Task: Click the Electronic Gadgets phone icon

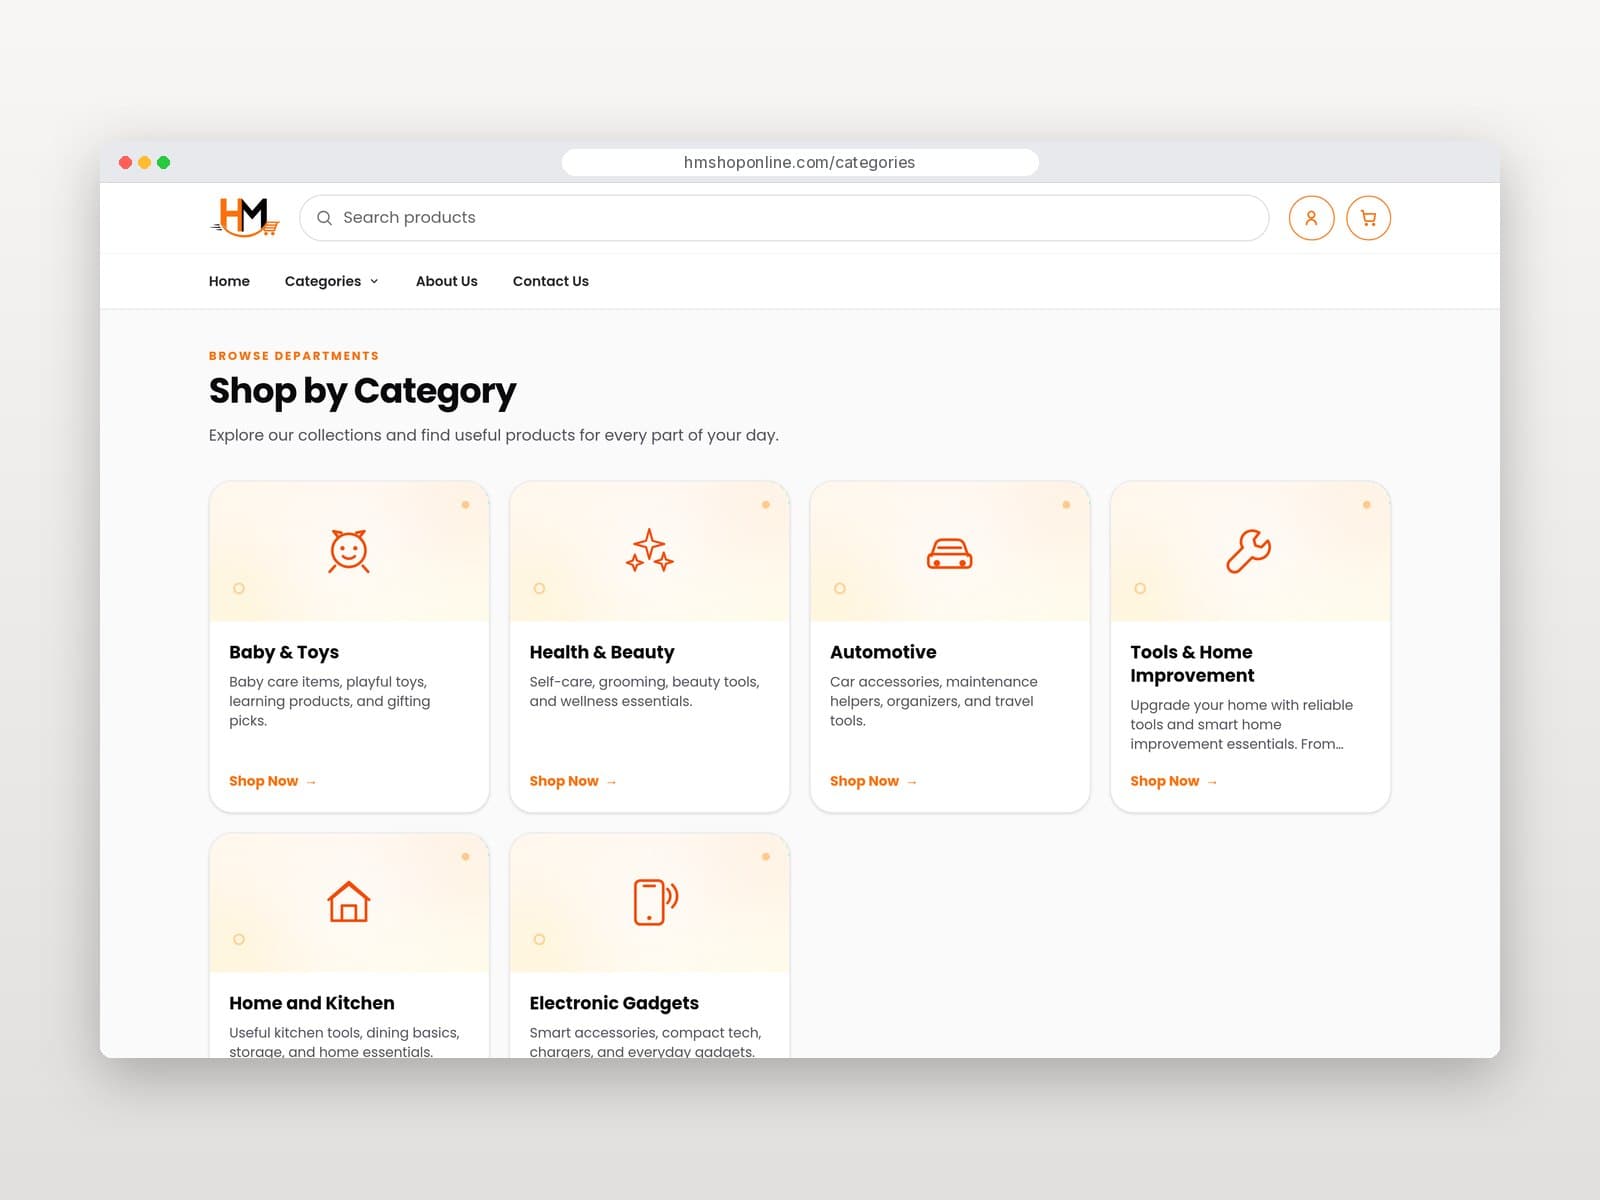Action: [x=656, y=902]
